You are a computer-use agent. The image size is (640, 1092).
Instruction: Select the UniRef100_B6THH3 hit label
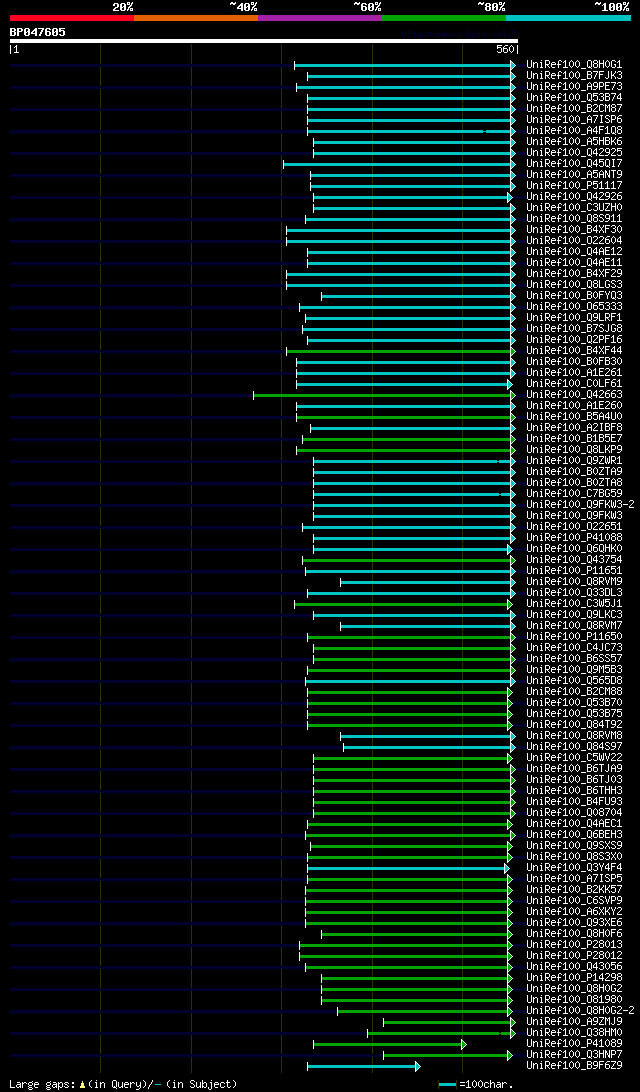[575, 791]
